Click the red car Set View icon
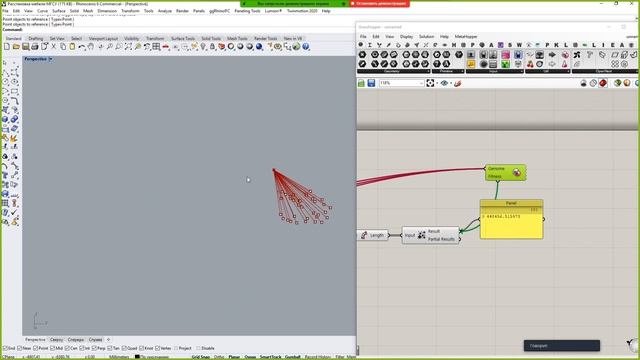 pos(166,47)
